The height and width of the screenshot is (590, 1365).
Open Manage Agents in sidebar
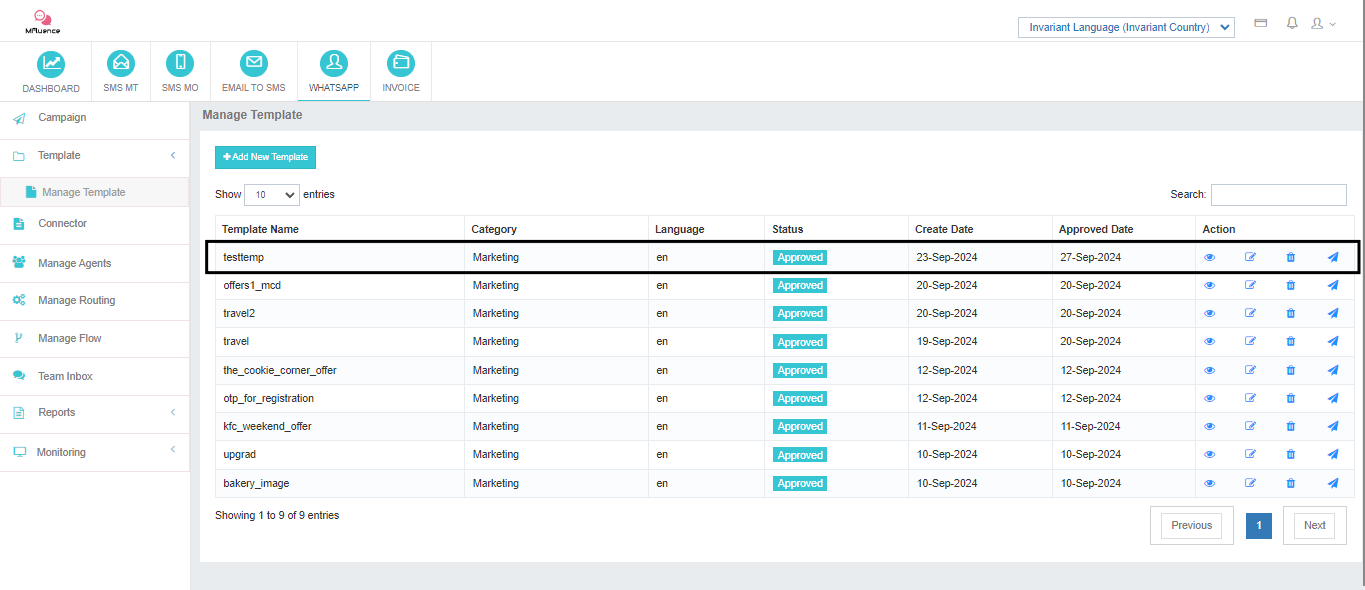point(74,263)
